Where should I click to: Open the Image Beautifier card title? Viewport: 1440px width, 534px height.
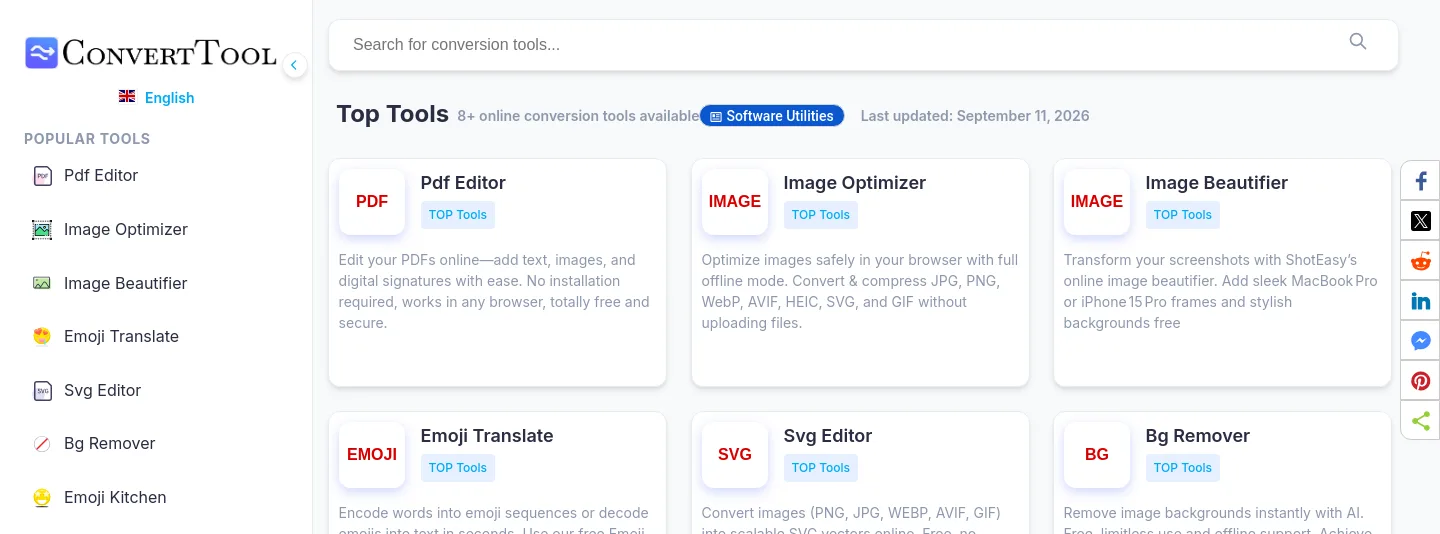pos(1217,183)
